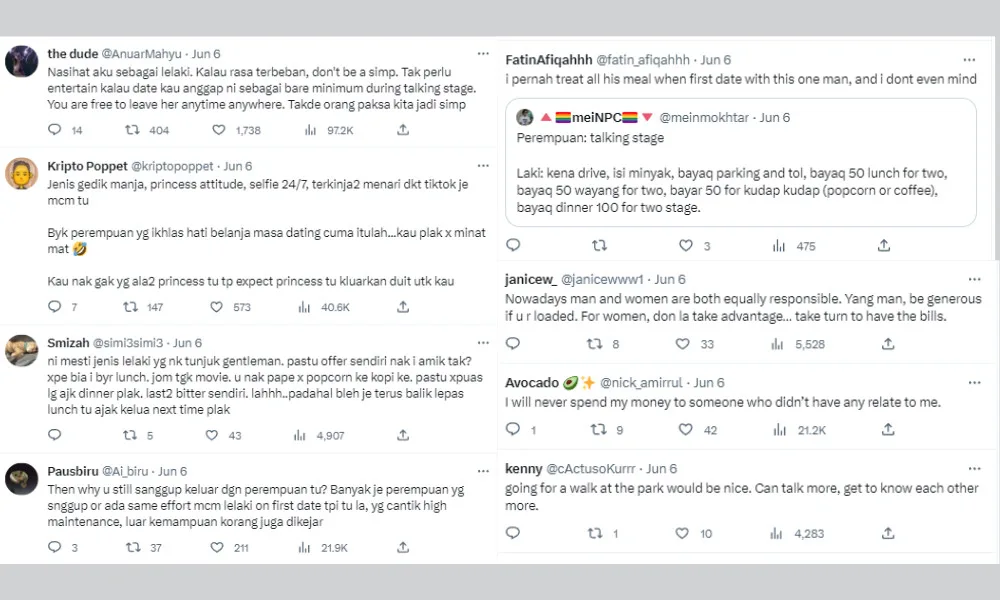Reply to kenny's tweet about park walk
Screen dimensions: 1000x600
pos(513,534)
